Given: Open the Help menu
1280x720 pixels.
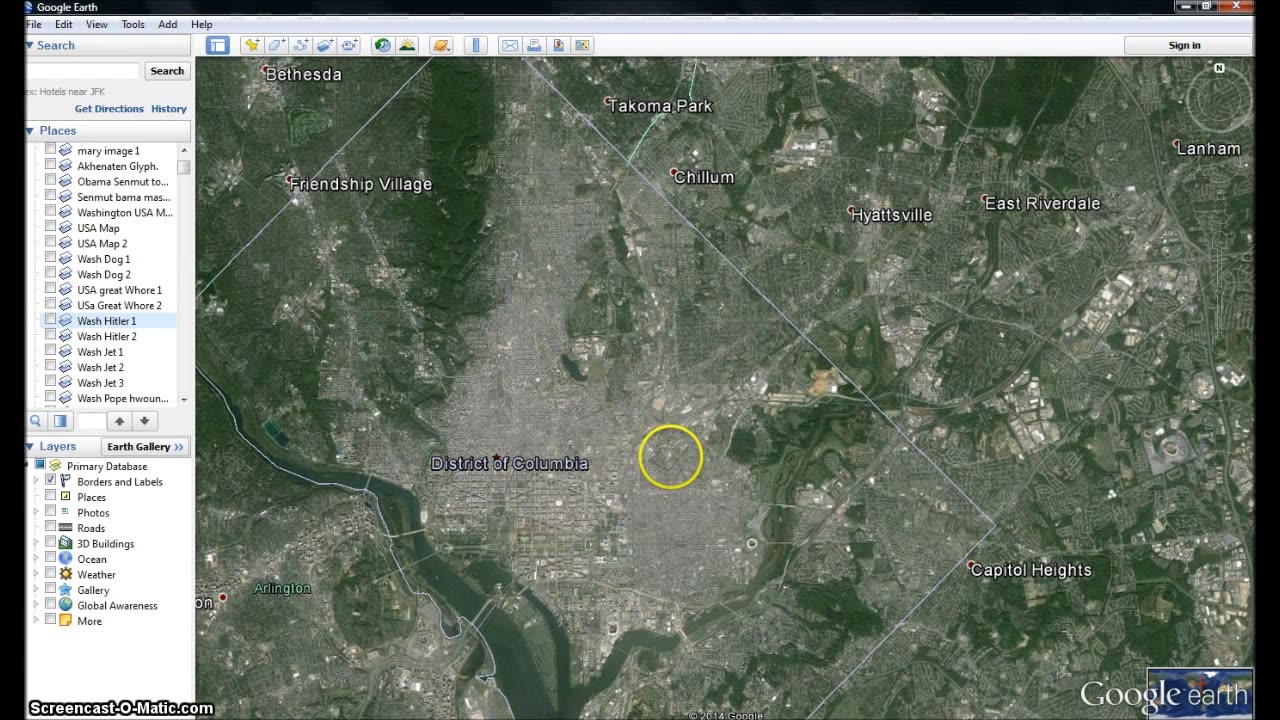Looking at the screenshot, I should pos(201,24).
